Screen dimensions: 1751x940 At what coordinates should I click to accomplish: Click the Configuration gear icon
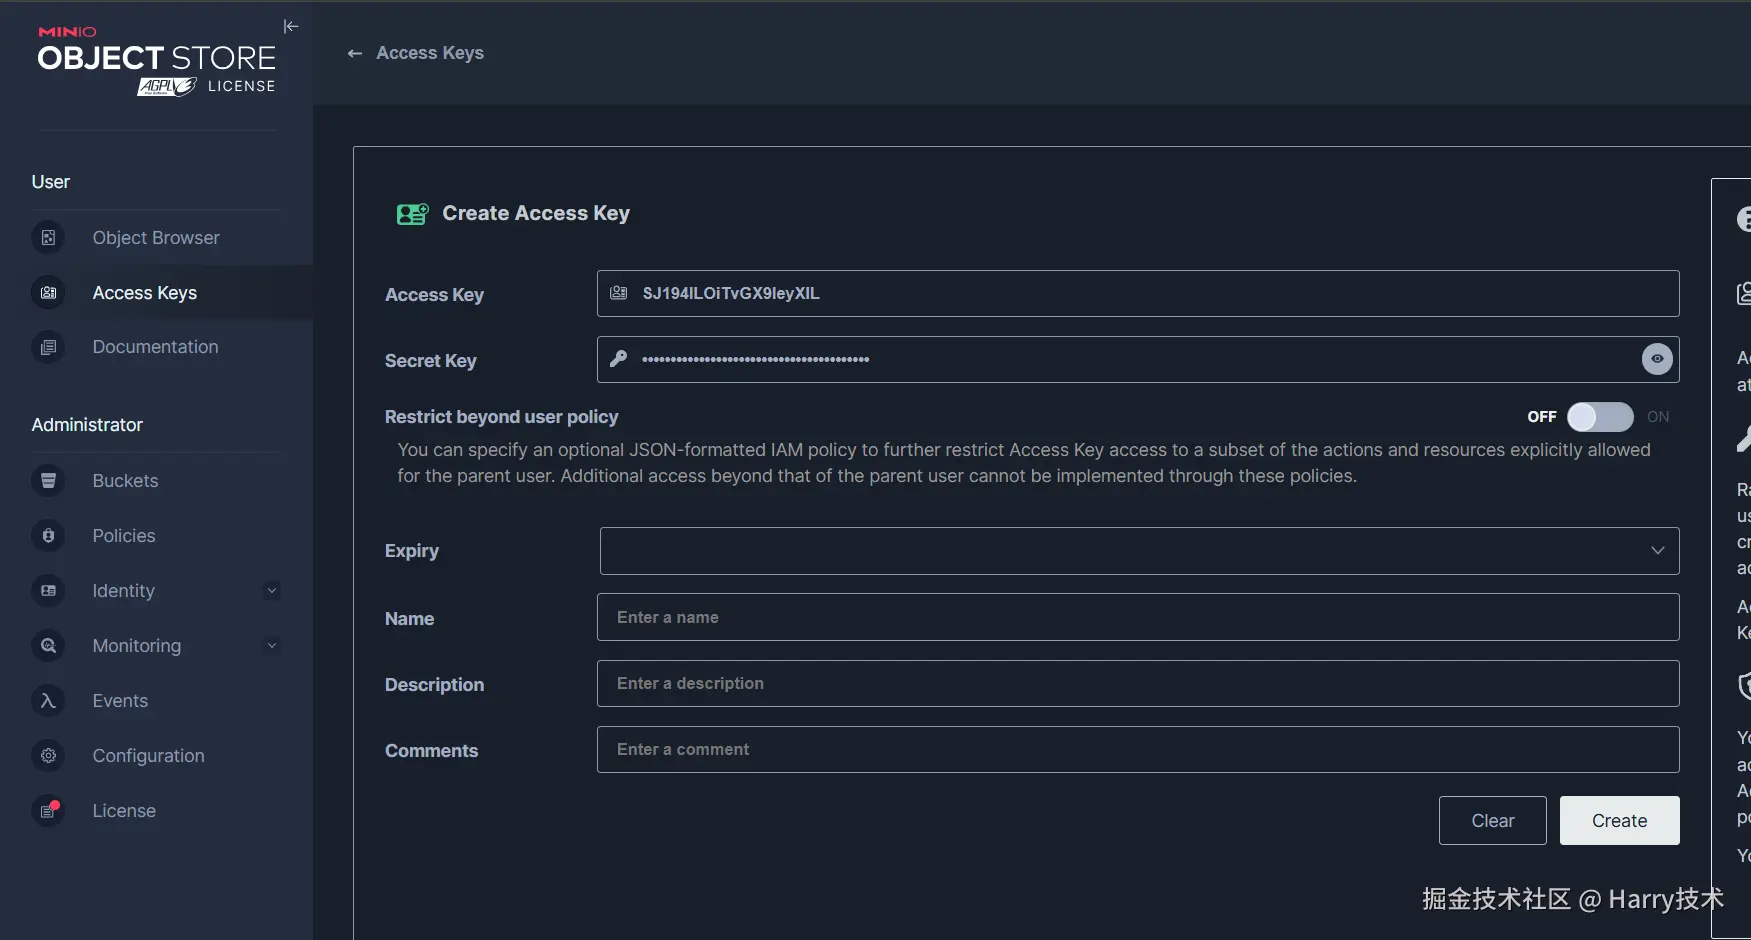(x=48, y=756)
